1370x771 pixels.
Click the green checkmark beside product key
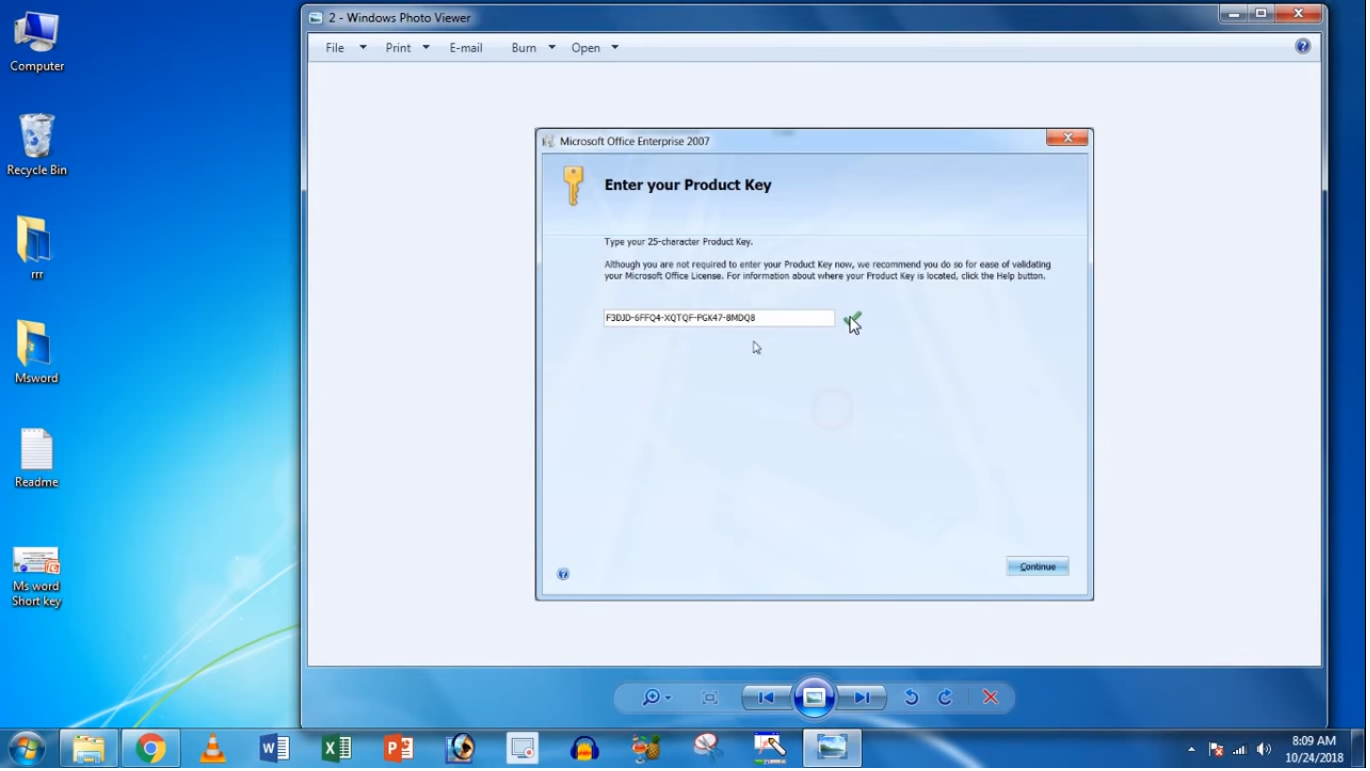(x=852, y=320)
